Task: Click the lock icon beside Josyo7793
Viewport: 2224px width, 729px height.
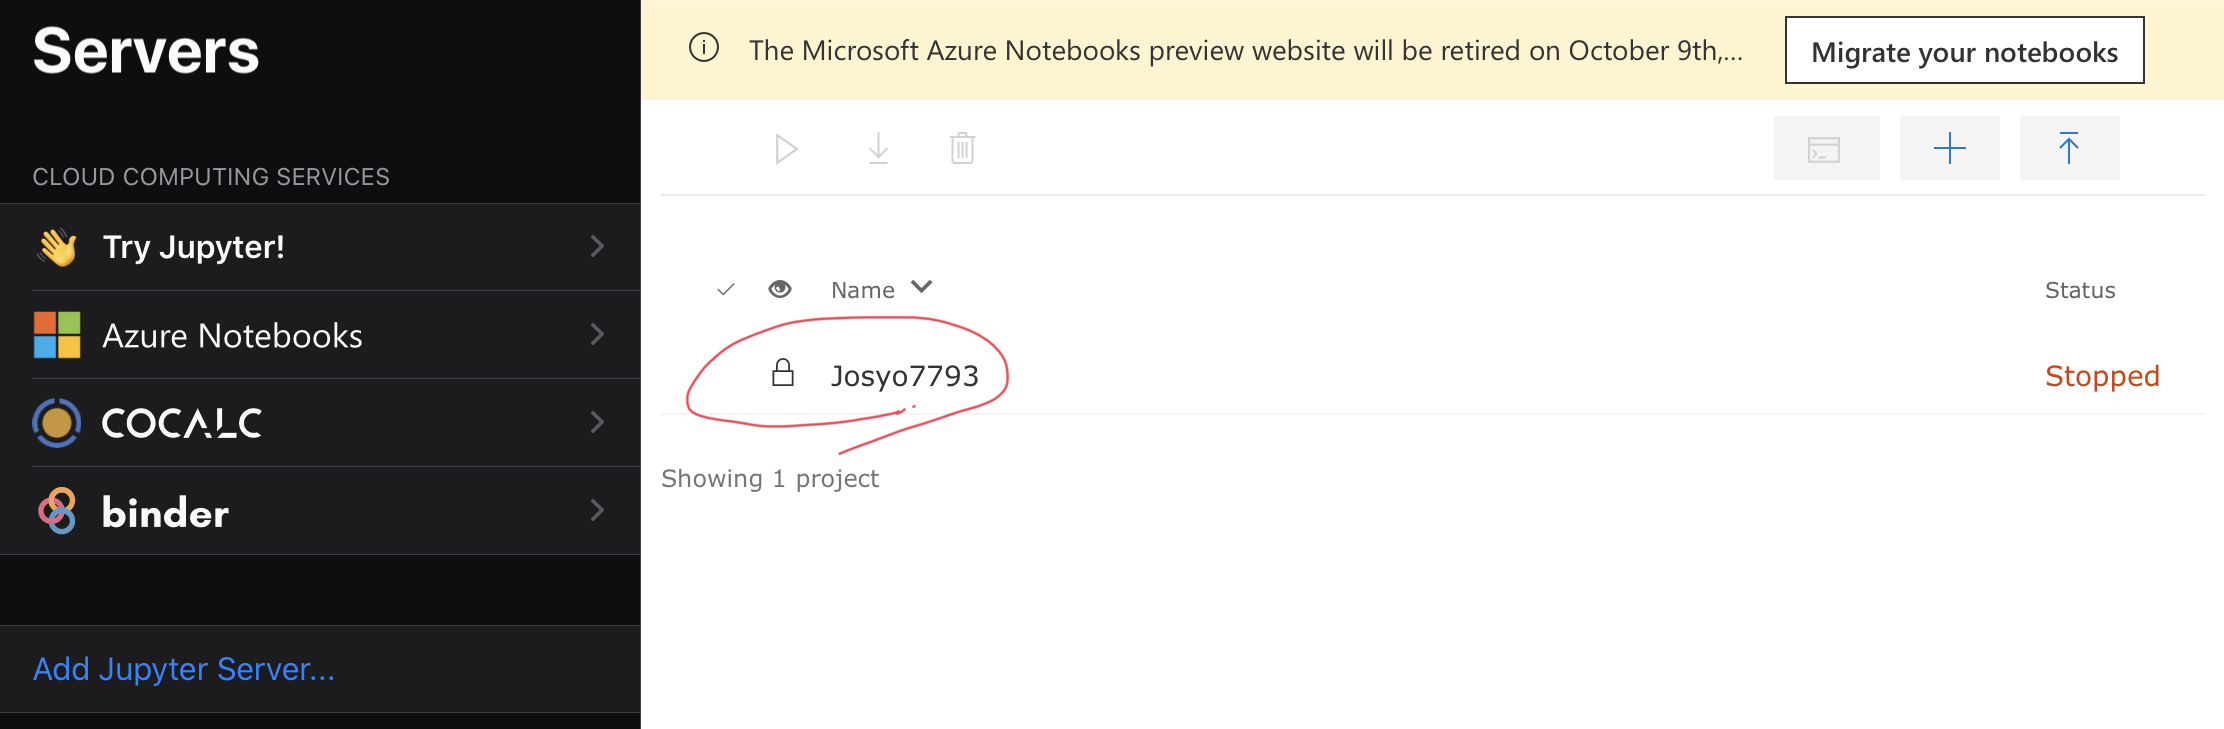Action: click(783, 373)
